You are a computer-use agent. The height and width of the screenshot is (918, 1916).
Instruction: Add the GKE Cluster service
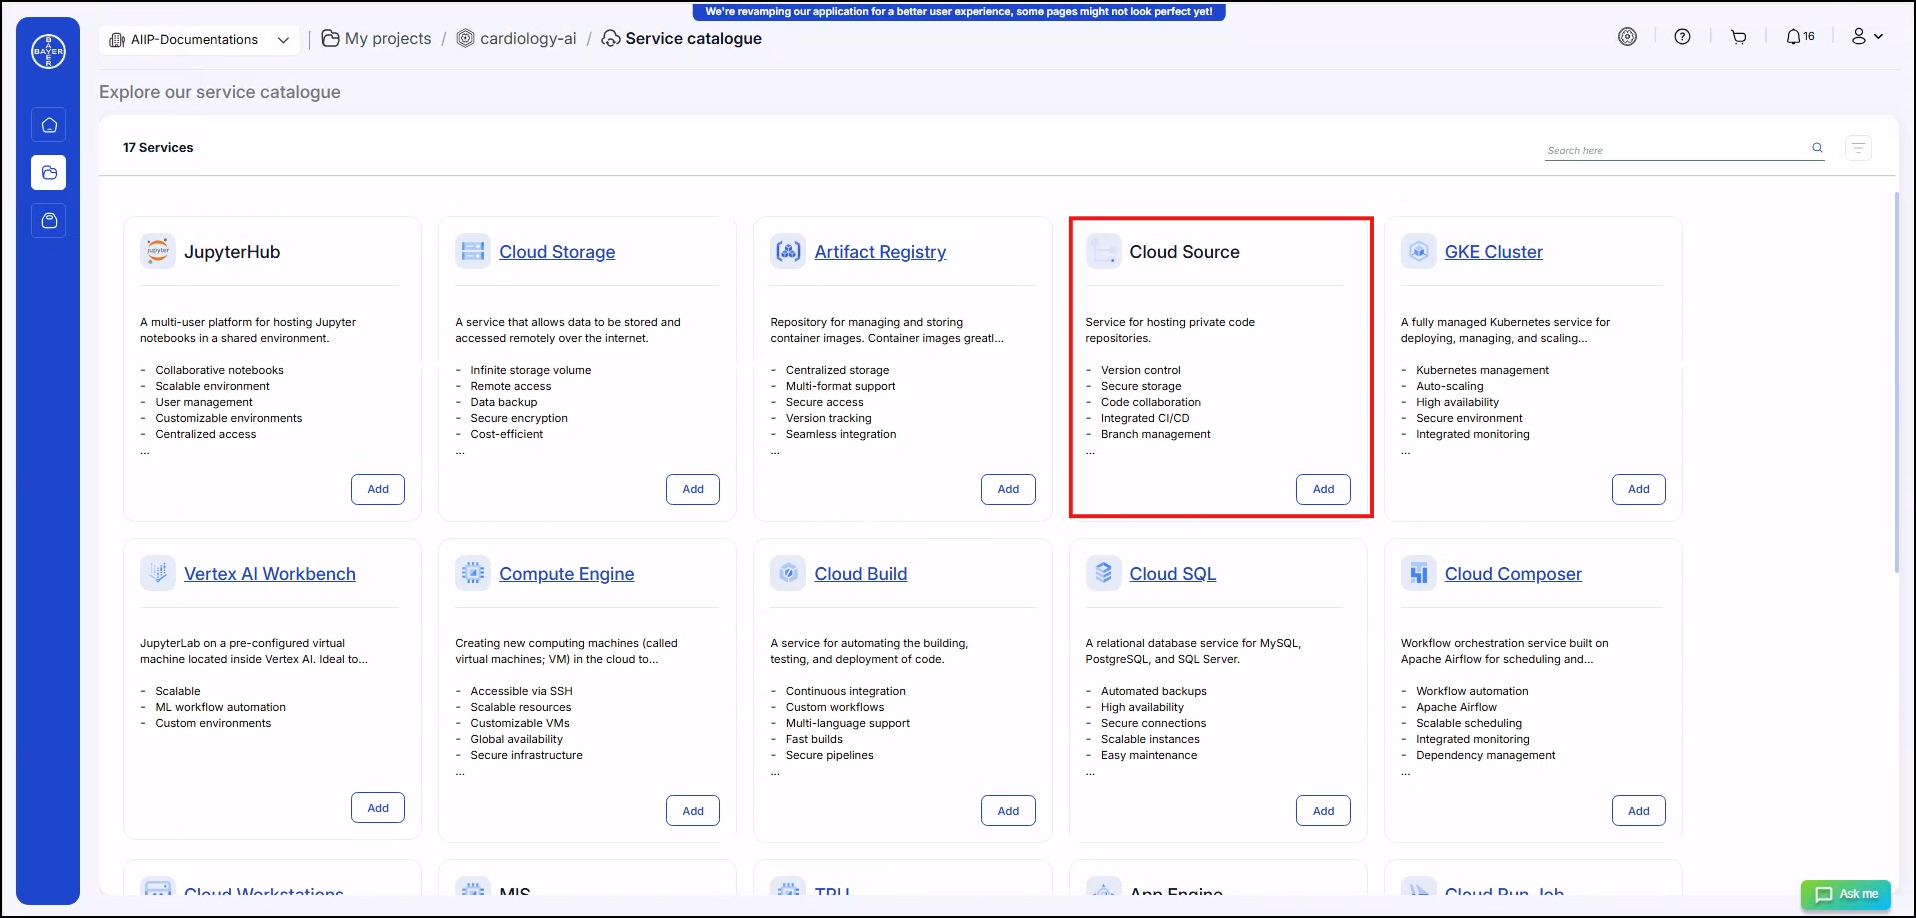[x=1638, y=489]
